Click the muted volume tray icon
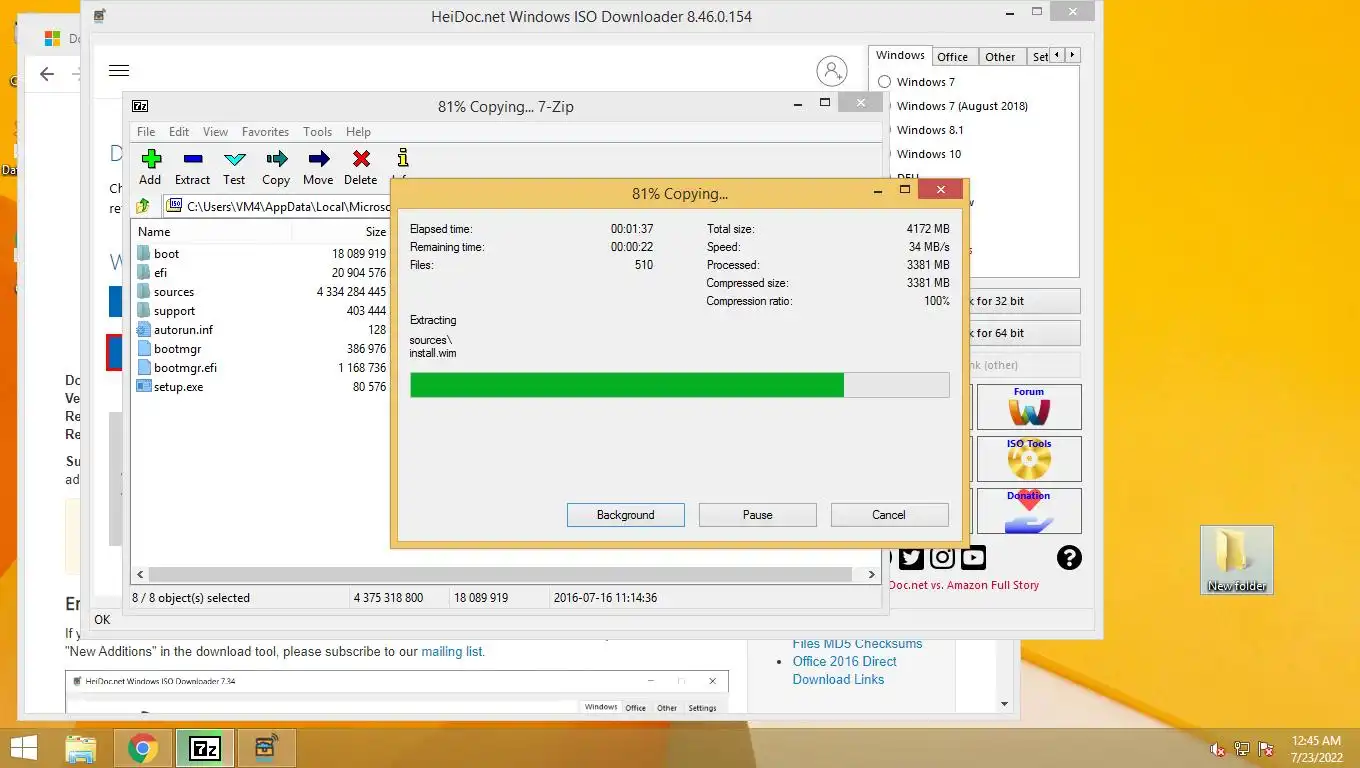This screenshot has width=1360, height=768. (x=1218, y=748)
